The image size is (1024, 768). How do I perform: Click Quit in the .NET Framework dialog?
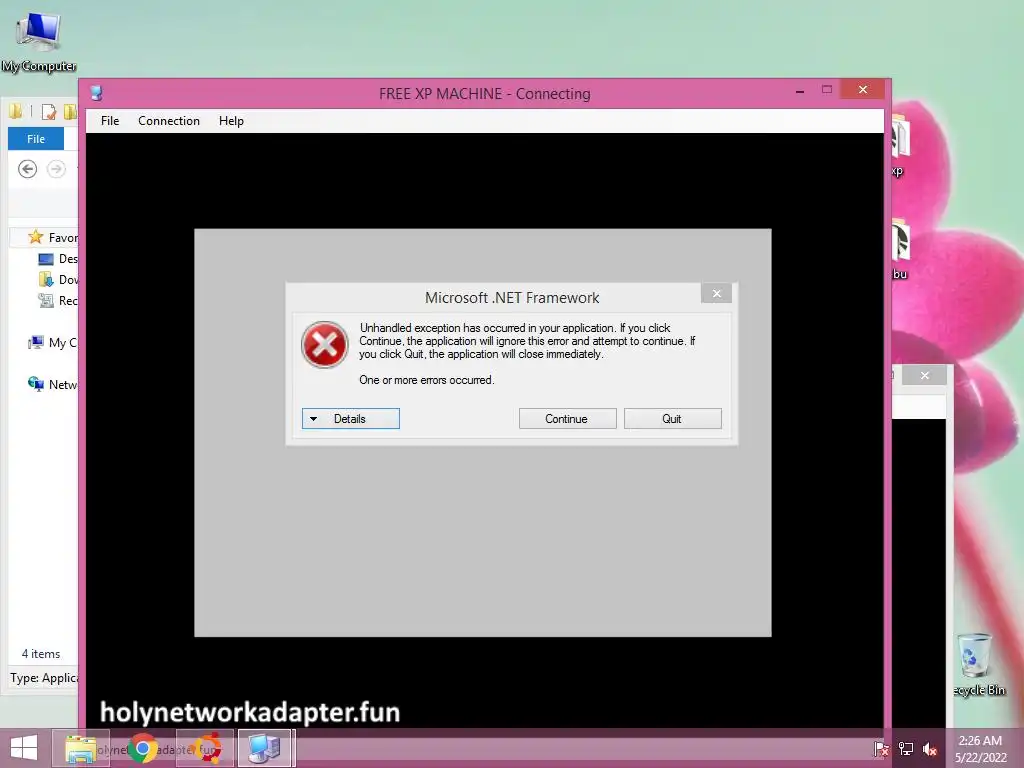click(x=673, y=419)
